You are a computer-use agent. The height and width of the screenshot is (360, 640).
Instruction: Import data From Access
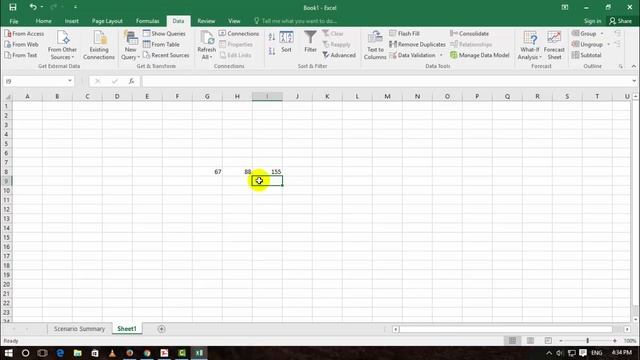(24, 33)
